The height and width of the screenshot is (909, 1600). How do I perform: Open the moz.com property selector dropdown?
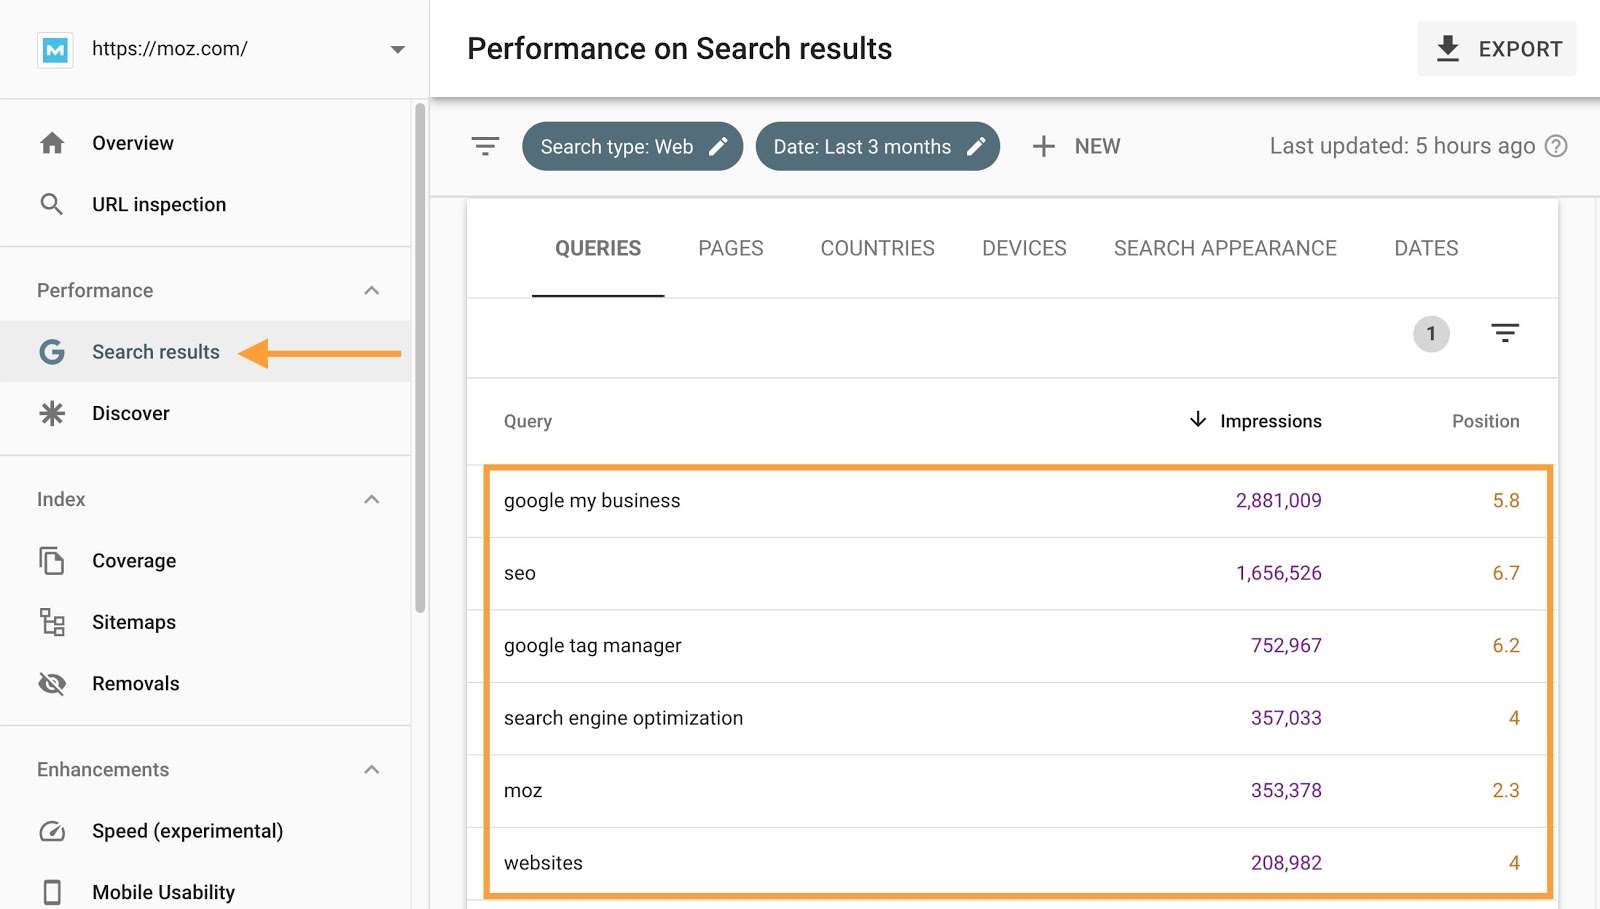(x=397, y=49)
